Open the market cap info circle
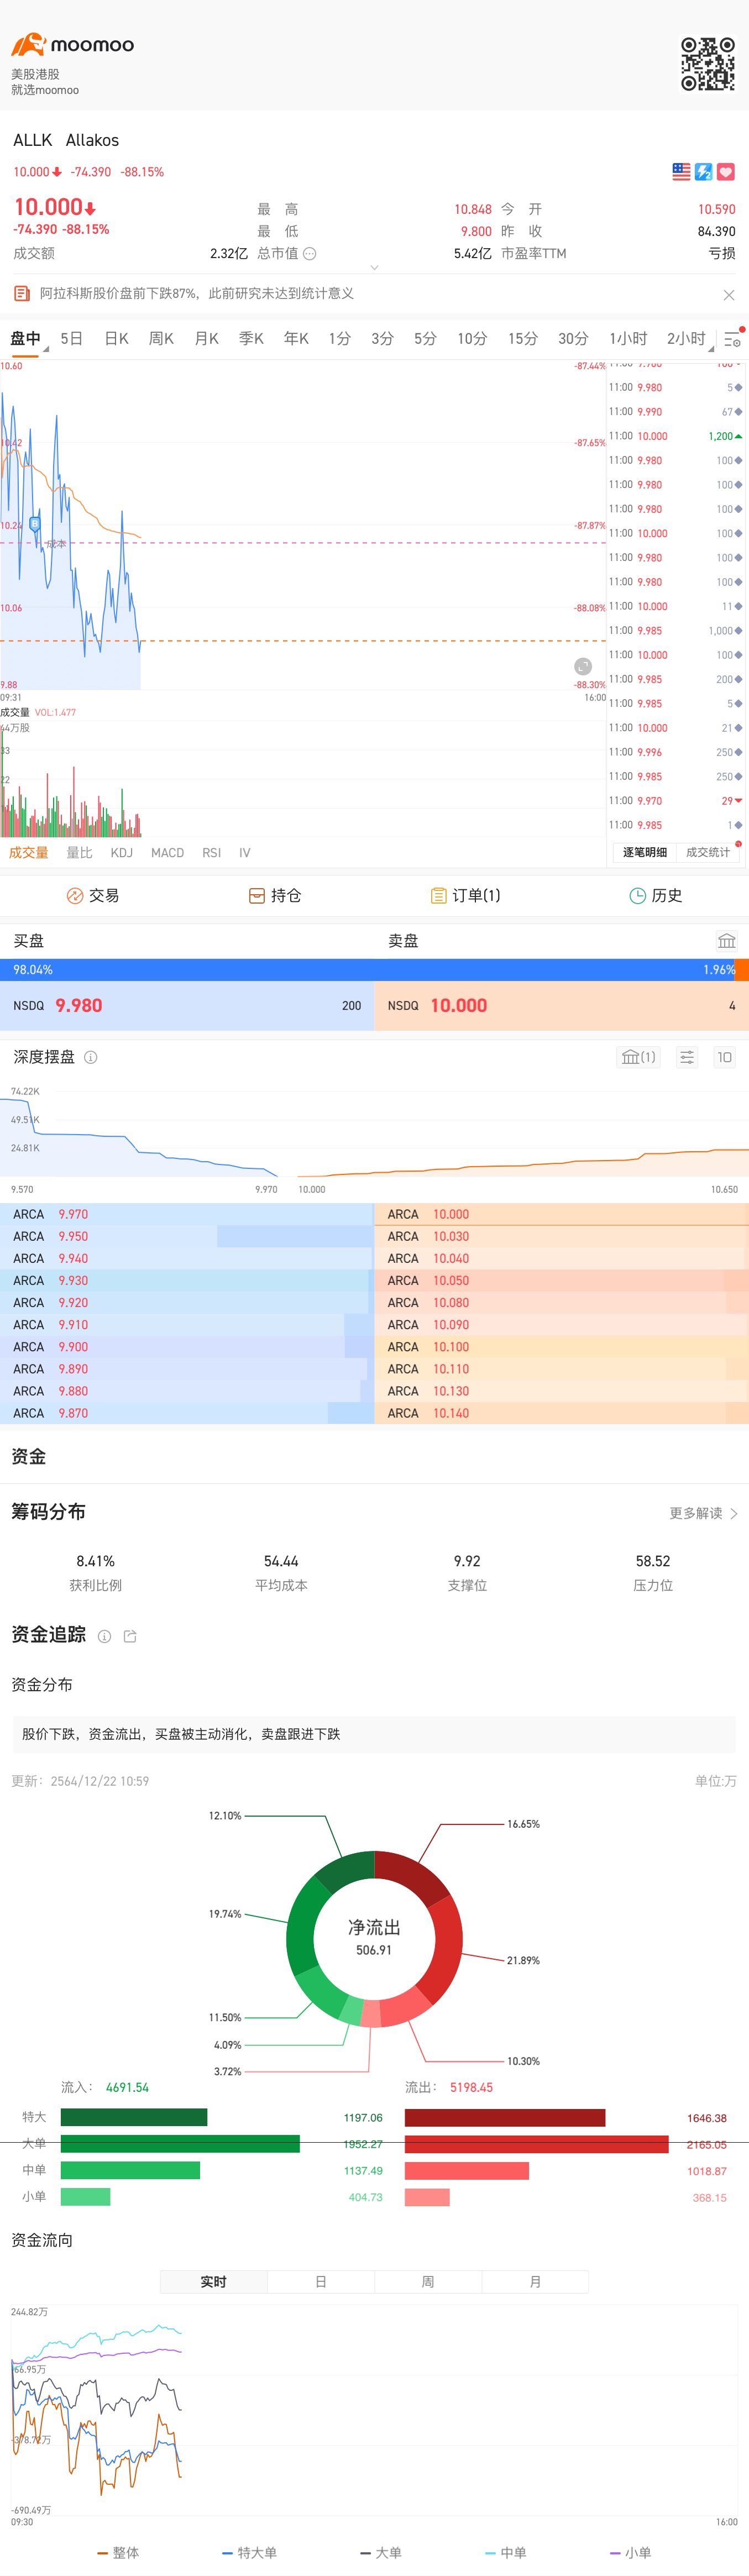The height and width of the screenshot is (2576, 749). (310, 254)
